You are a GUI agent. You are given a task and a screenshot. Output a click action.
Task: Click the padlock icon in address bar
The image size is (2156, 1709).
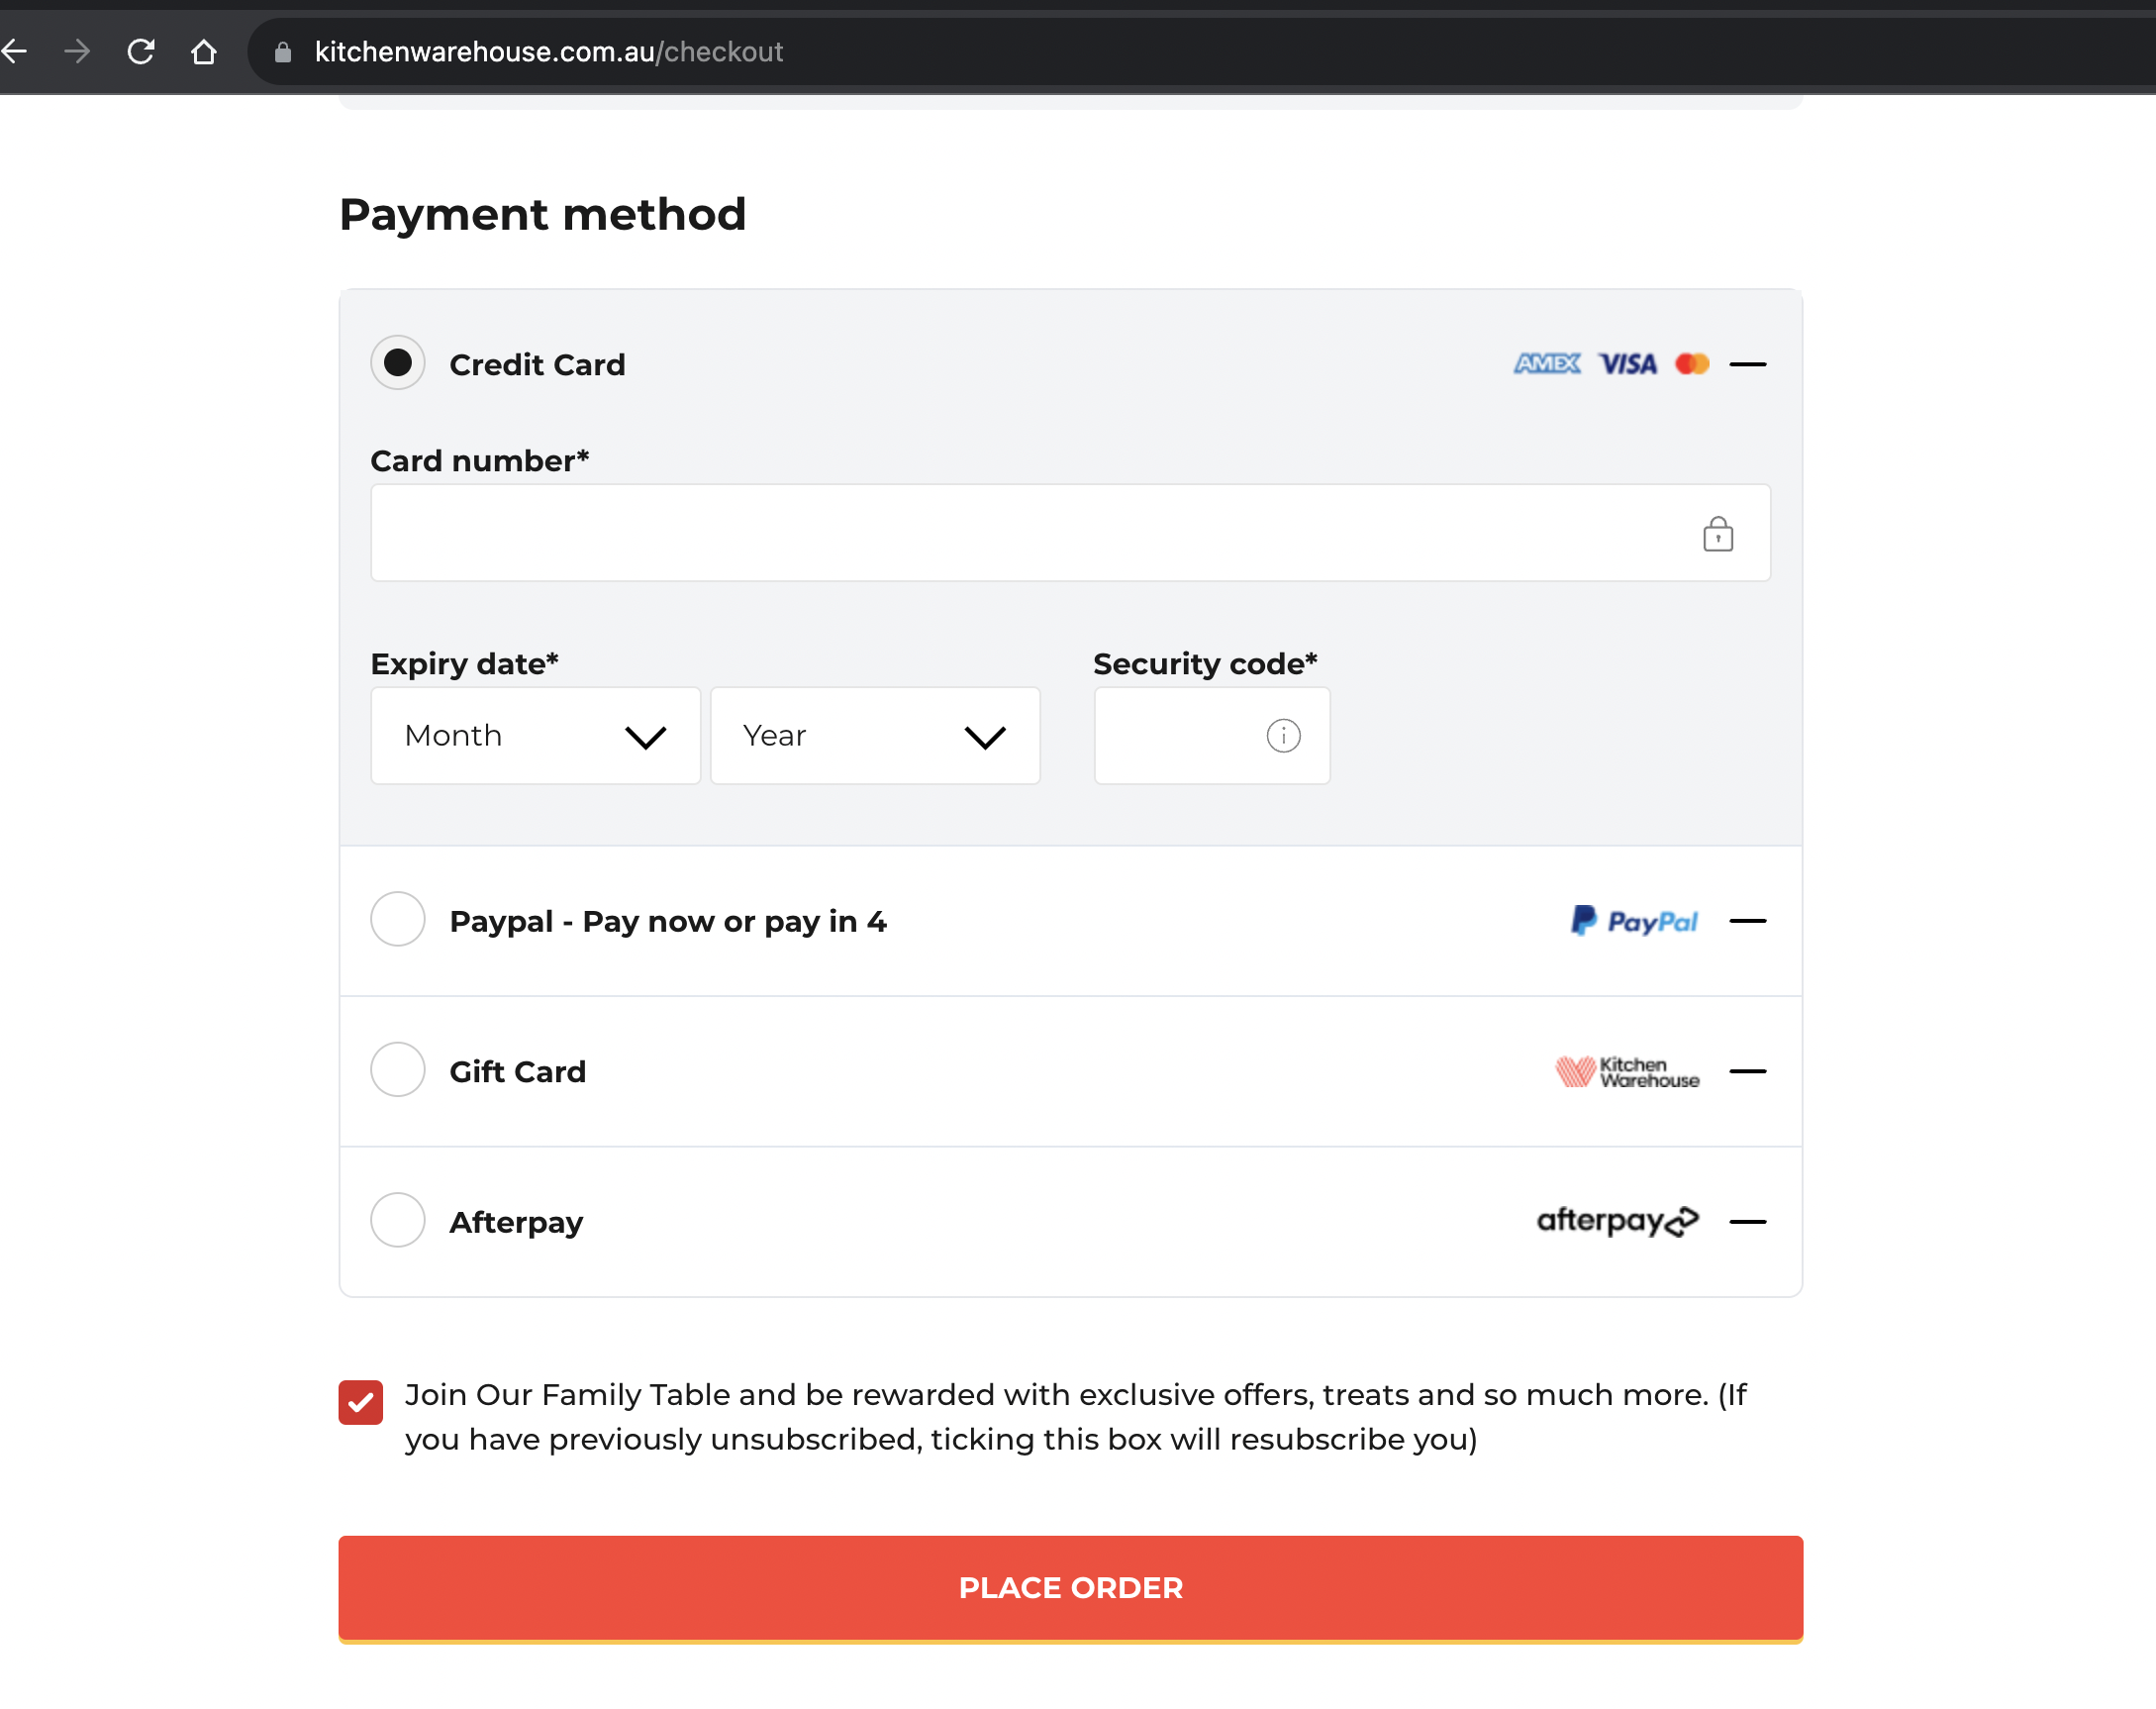(283, 52)
